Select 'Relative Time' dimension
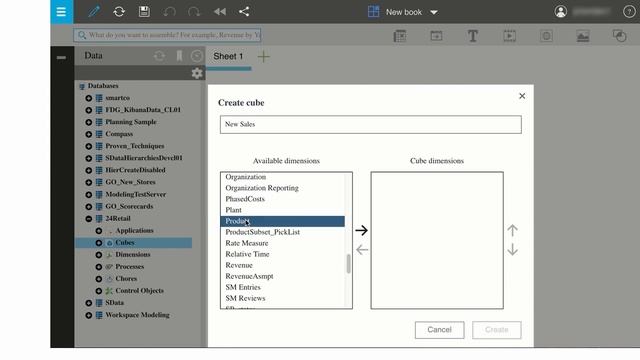This screenshot has height=360, width=640. pyautogui.click(x=247, y=254)
